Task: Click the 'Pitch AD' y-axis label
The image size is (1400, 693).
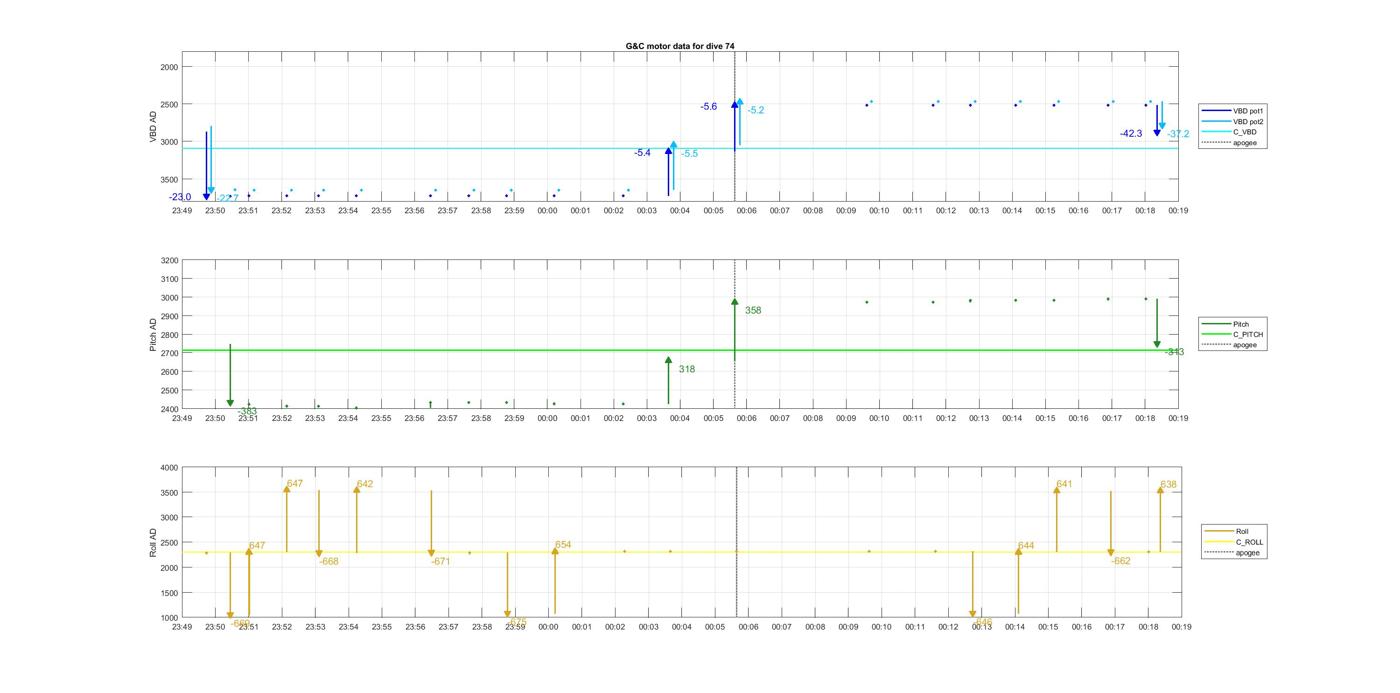Action: click(x=153, y=335)
